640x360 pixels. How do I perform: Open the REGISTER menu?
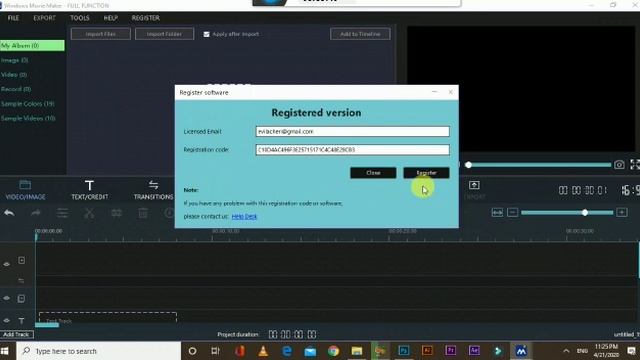146,18
